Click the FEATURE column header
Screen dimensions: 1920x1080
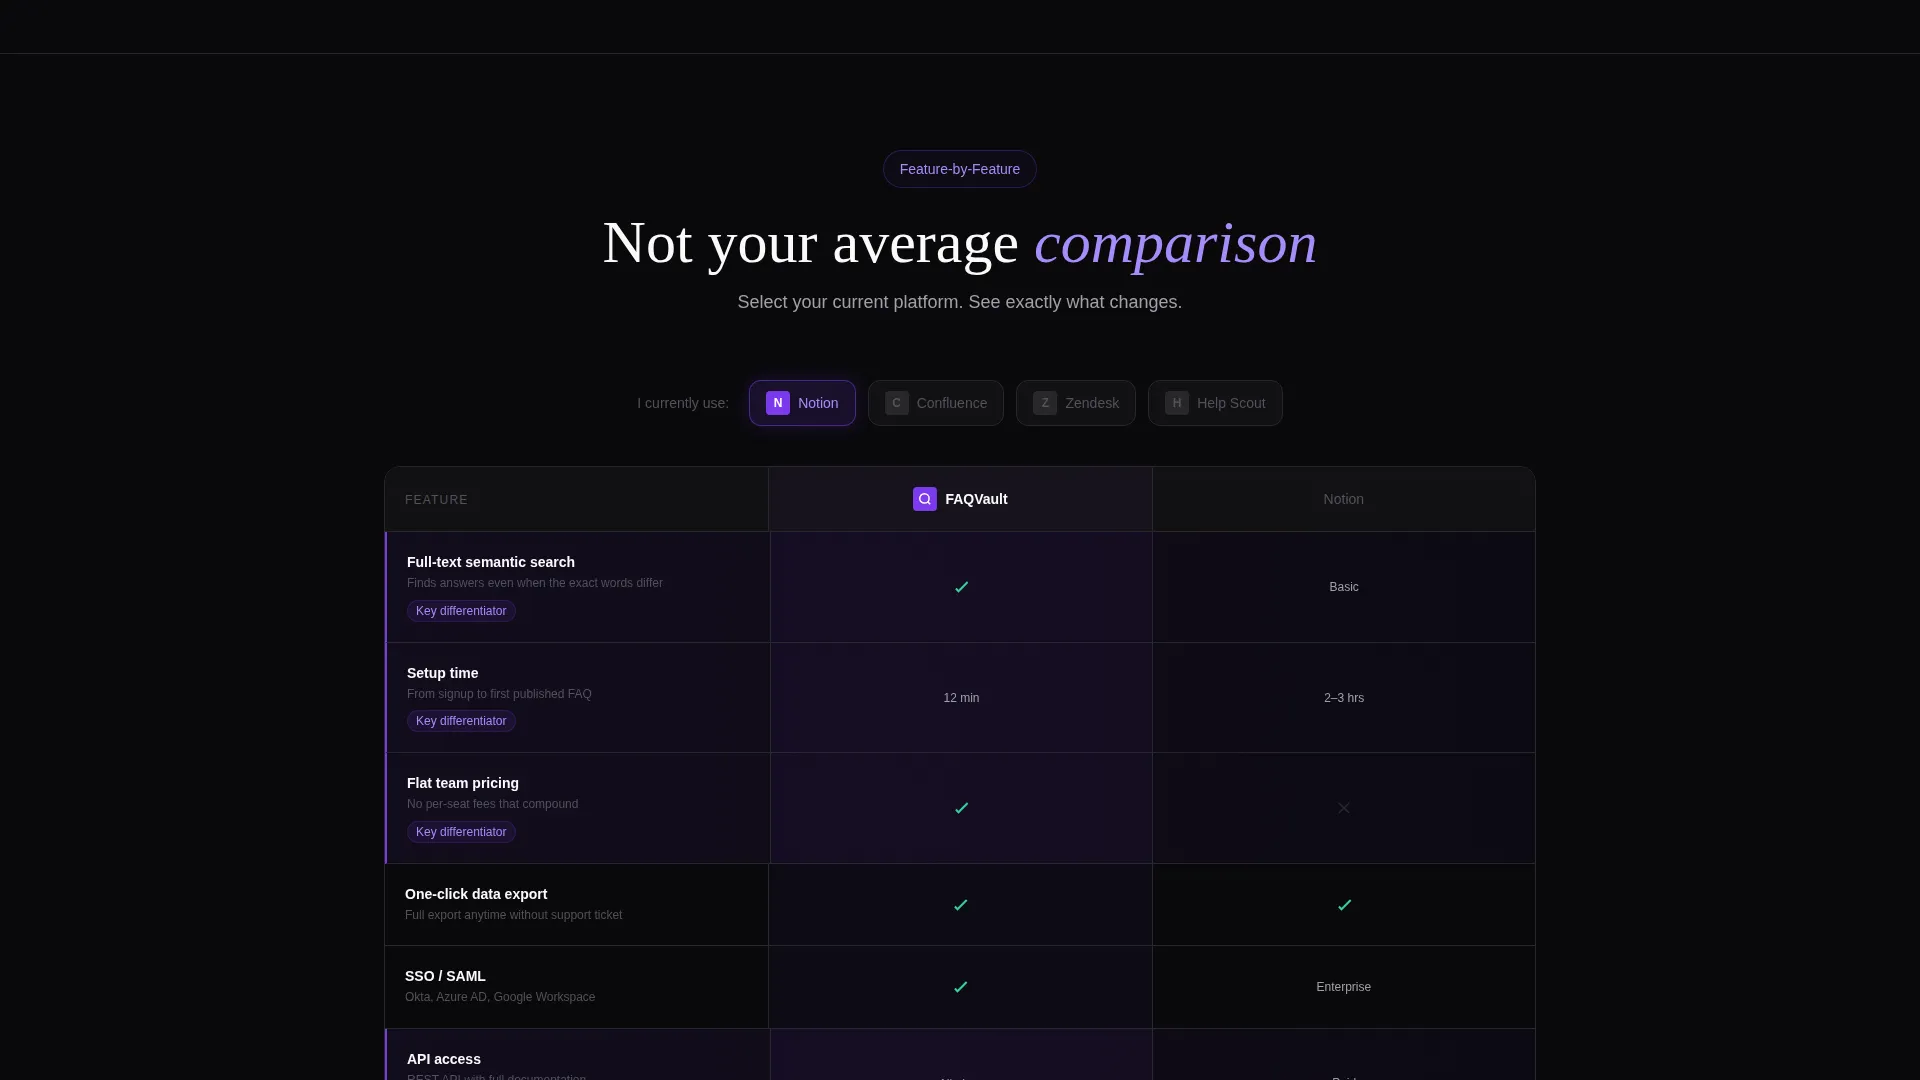click(x=436, y=500)
